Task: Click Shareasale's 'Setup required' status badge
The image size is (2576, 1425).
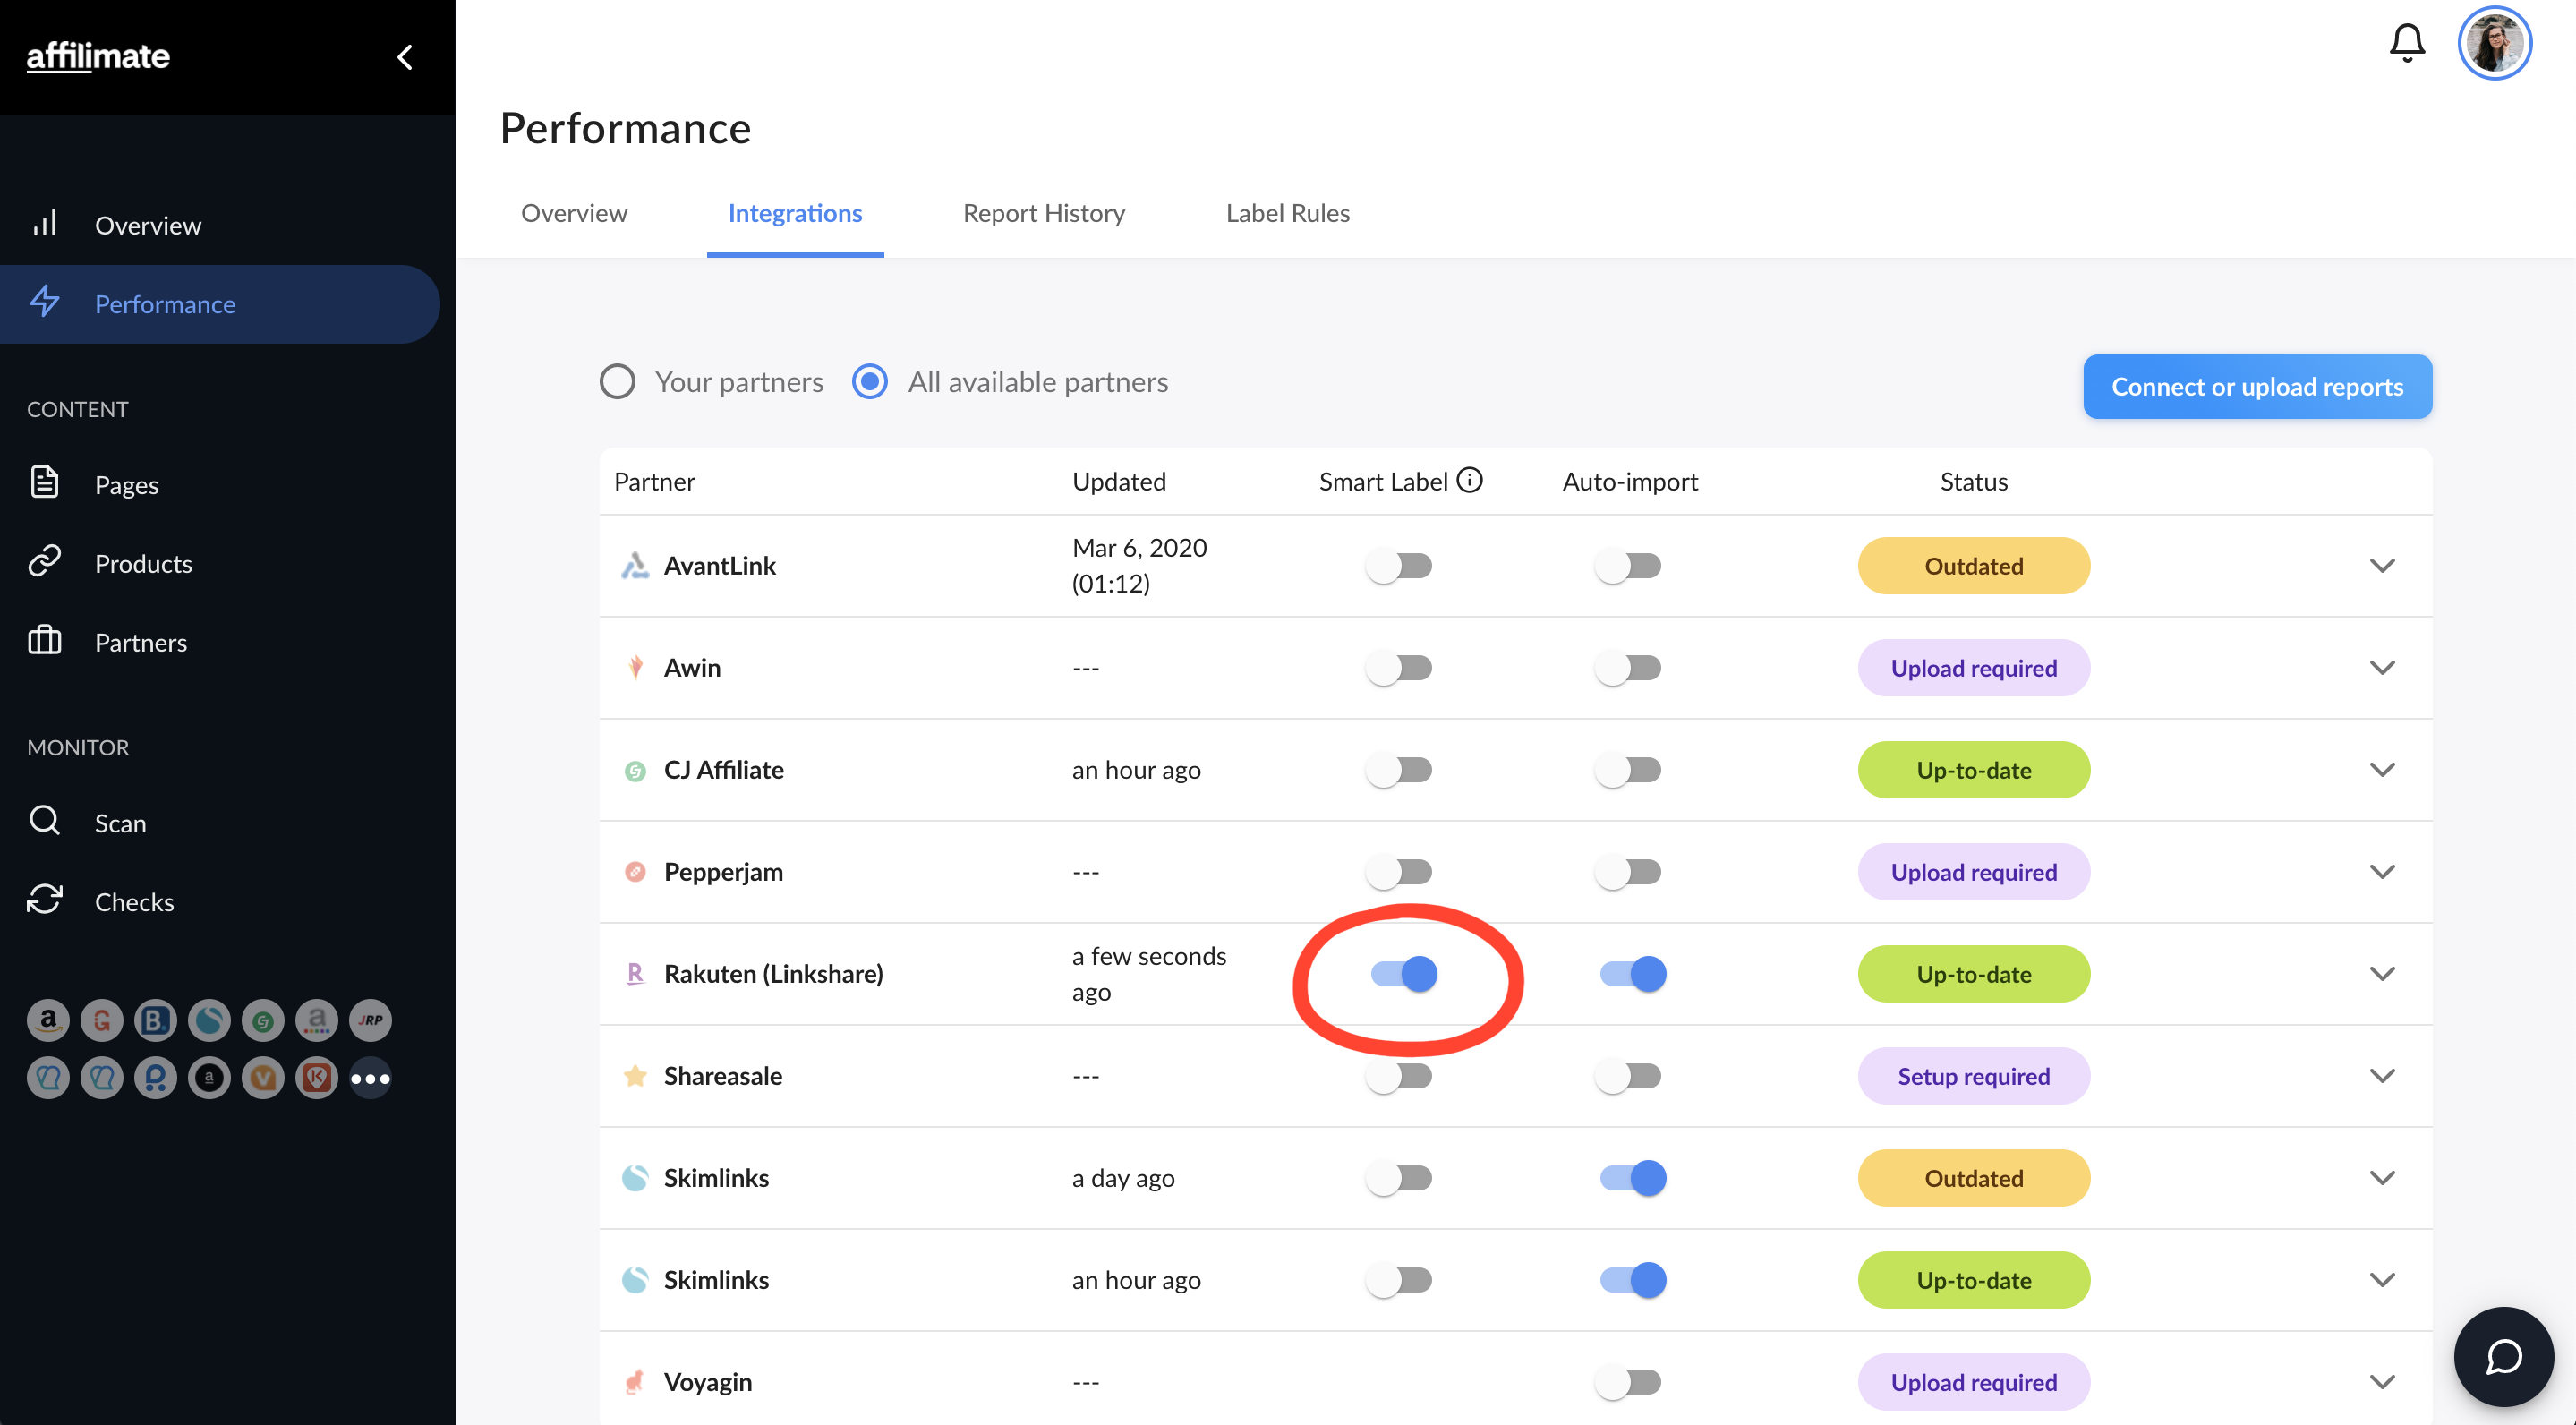Action: pyautogui.click(x=1973, y=1076)
